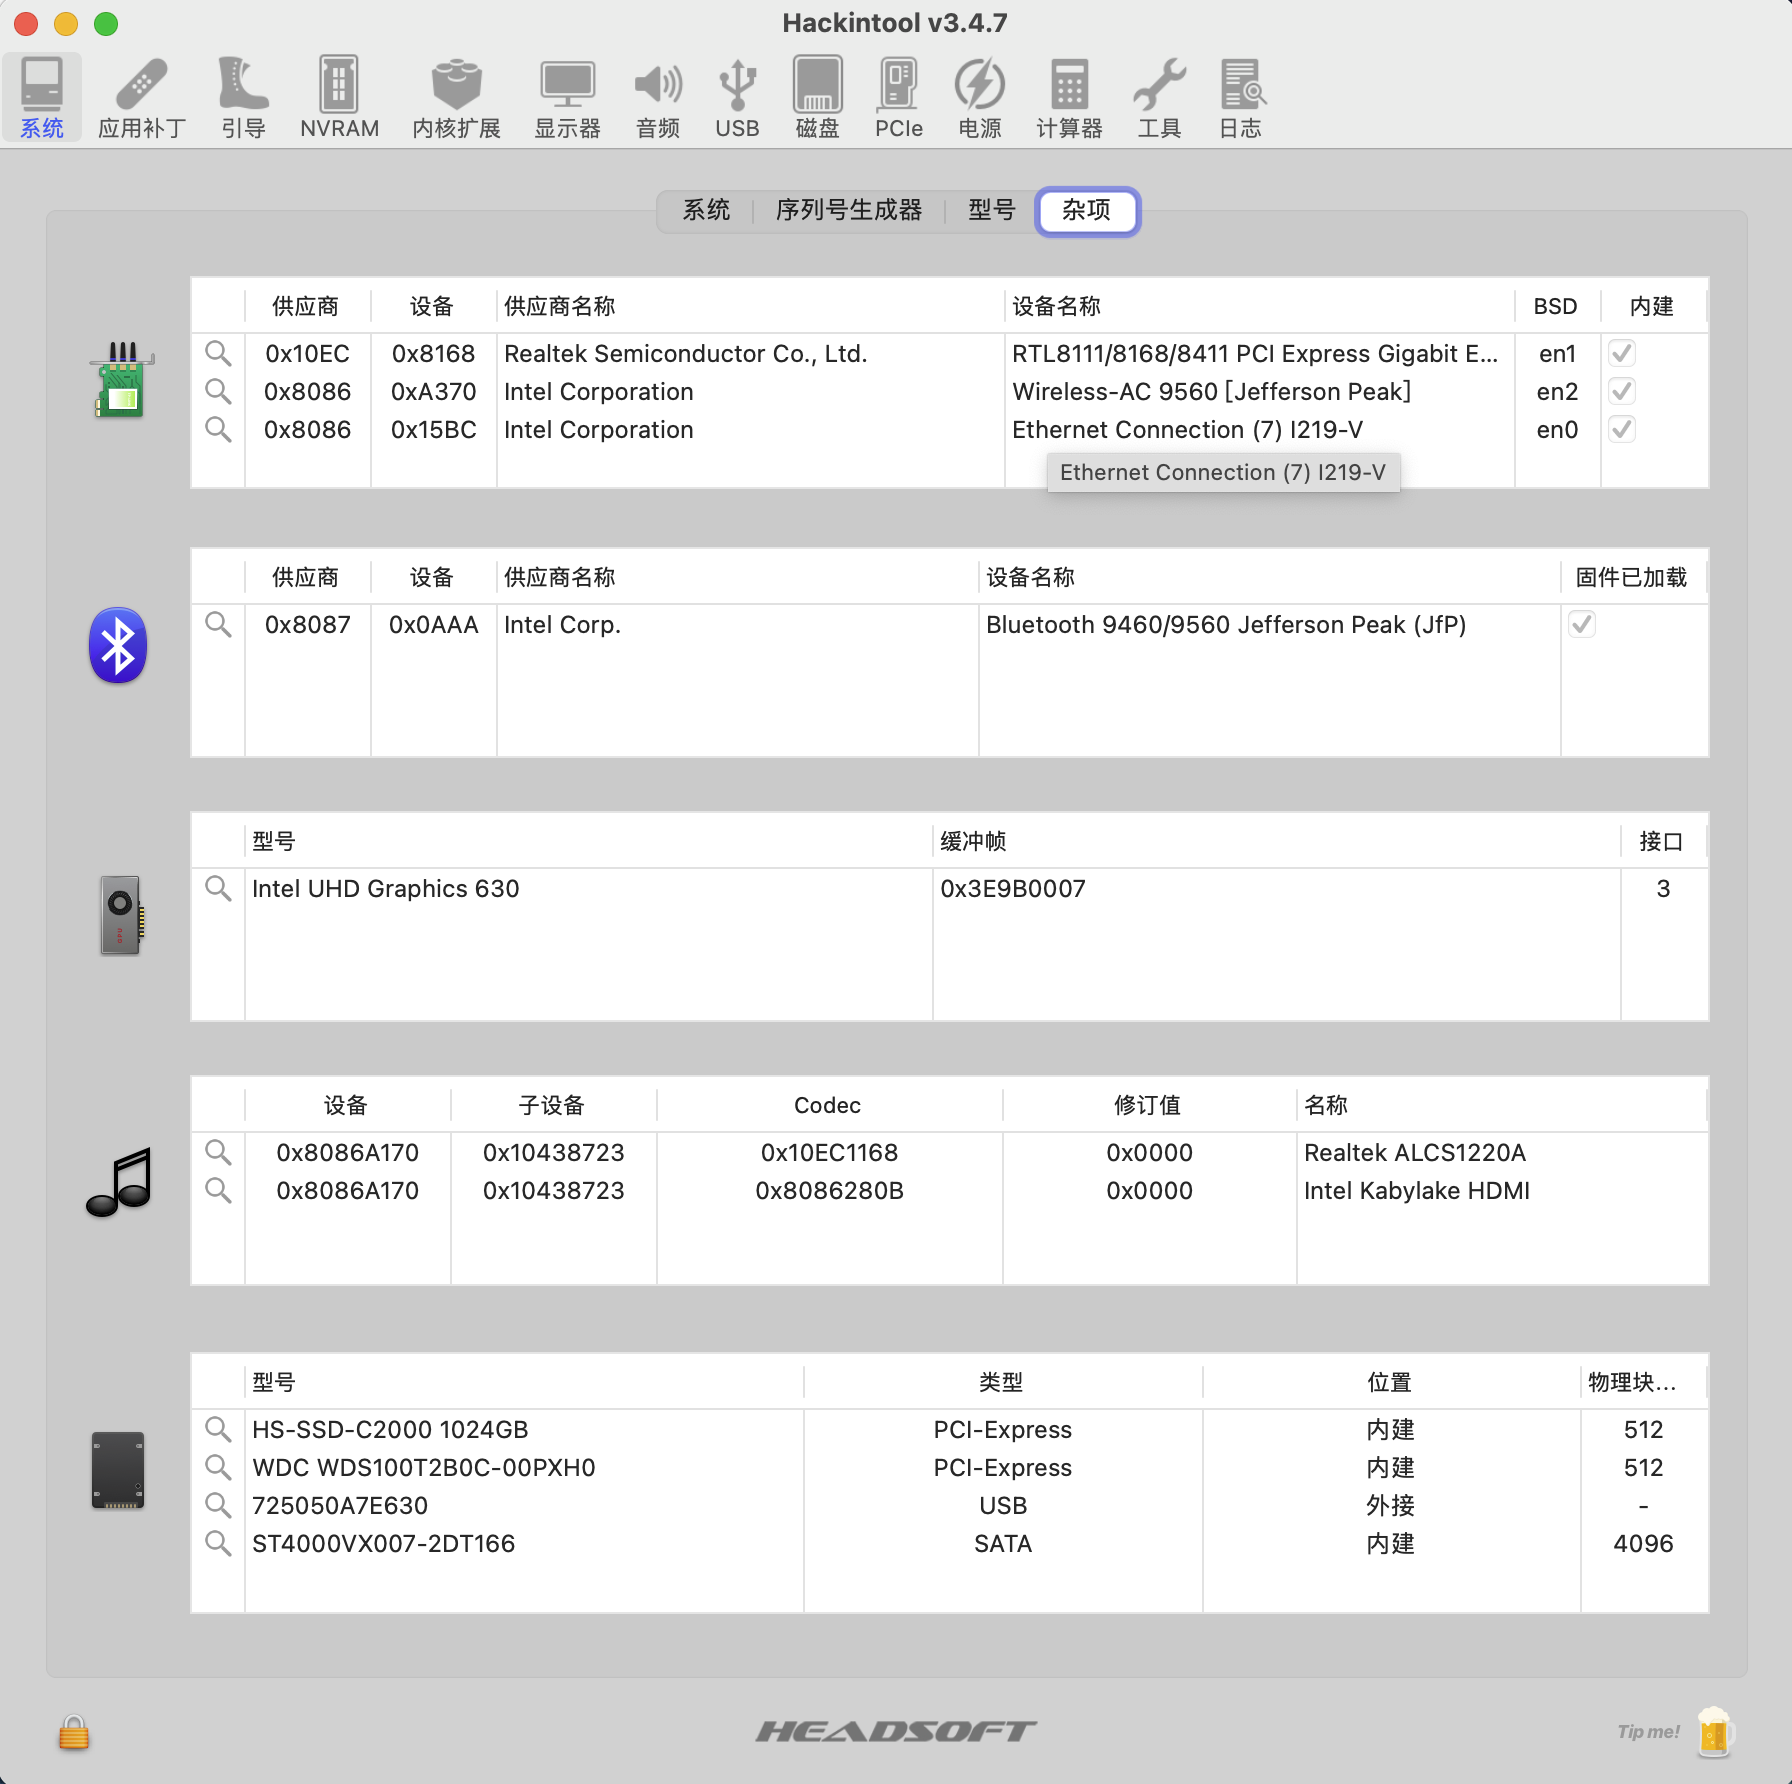Screen dimensions: 1792x1784
Task: Open the 电源 power section
Action: tap(979, 98)
